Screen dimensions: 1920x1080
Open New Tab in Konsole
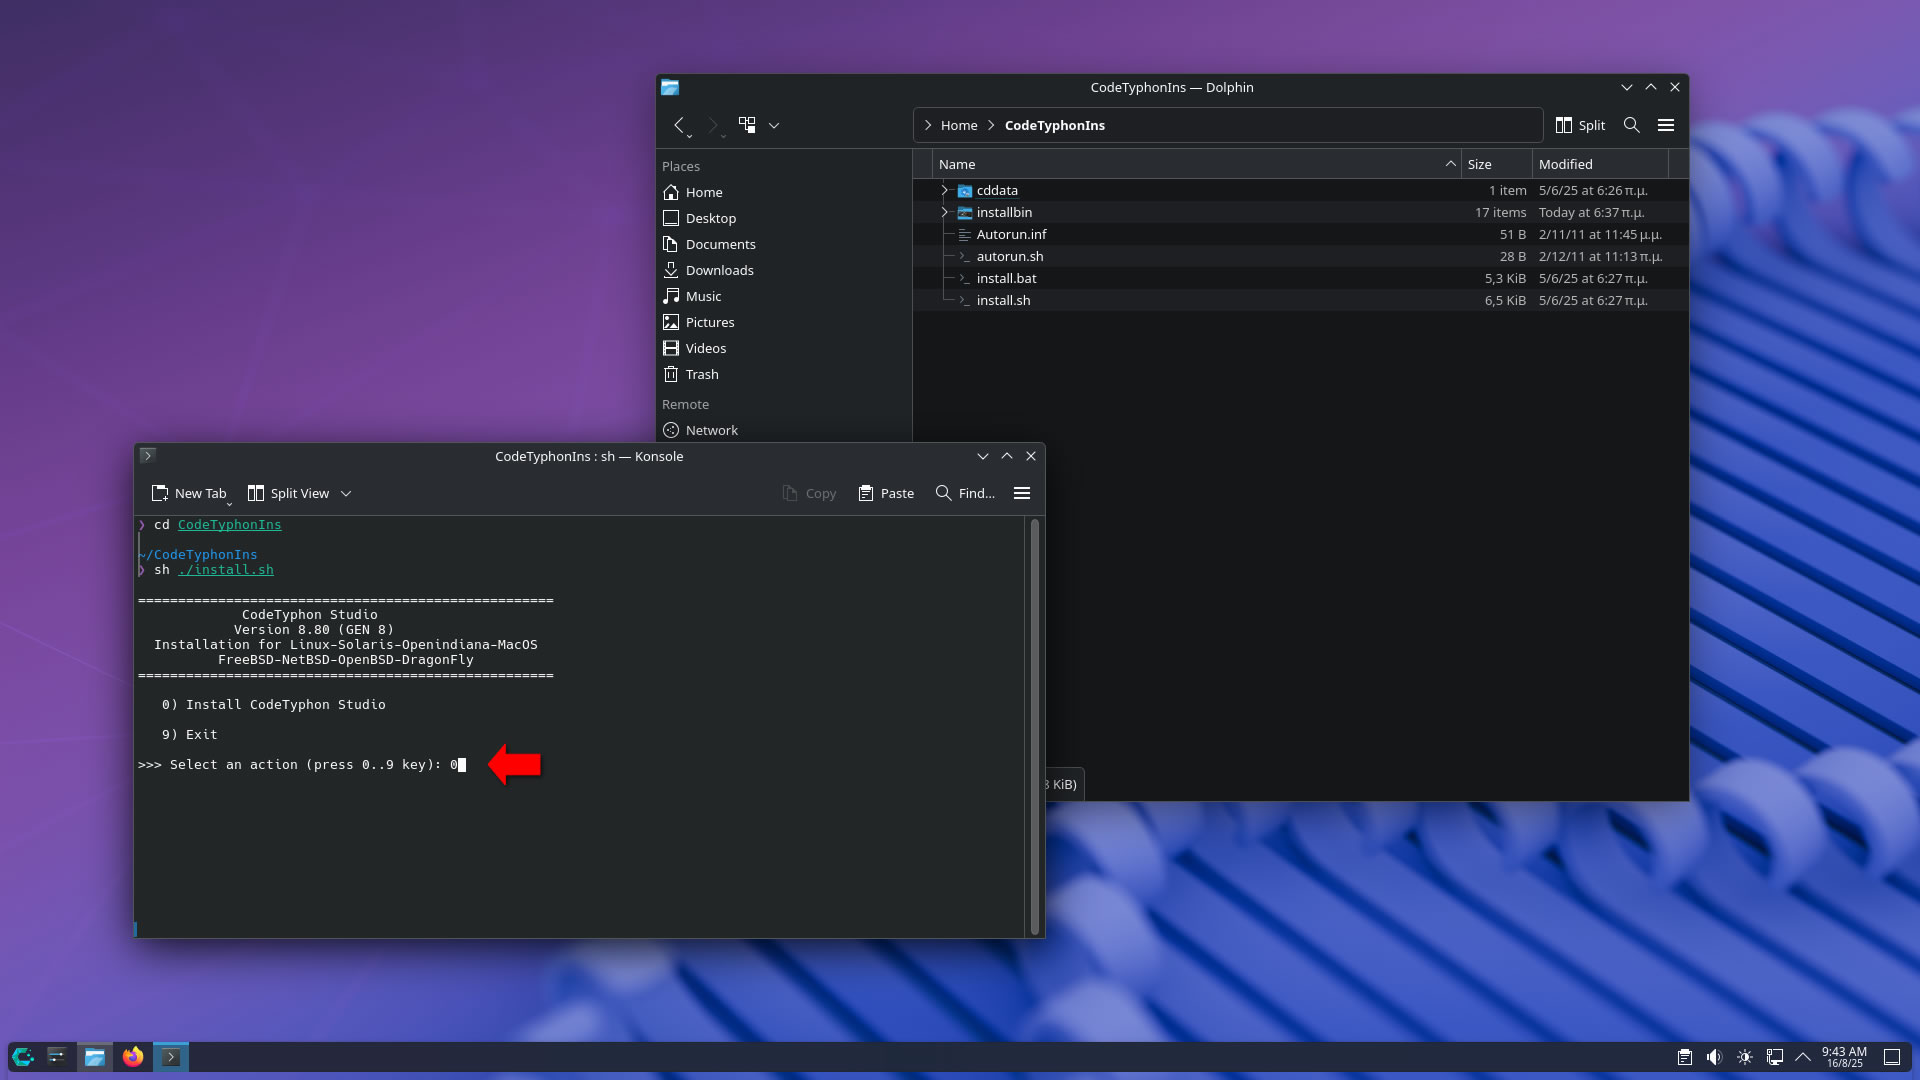coord(188,493)
